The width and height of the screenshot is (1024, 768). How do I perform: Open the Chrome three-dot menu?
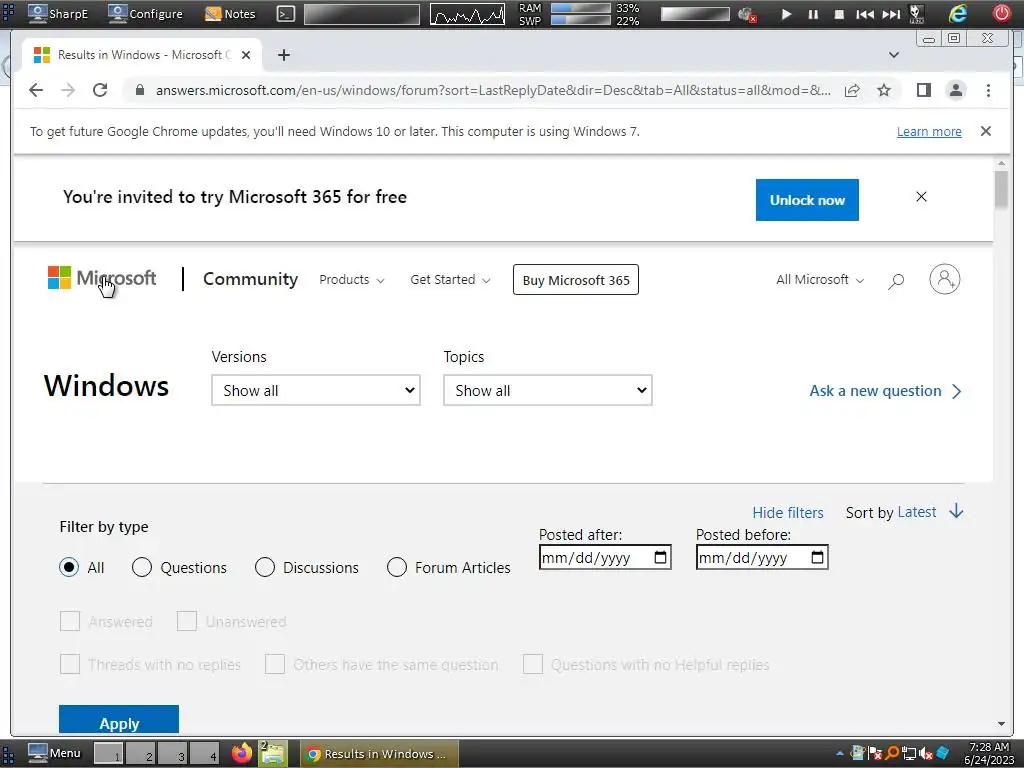pos(988,90)
